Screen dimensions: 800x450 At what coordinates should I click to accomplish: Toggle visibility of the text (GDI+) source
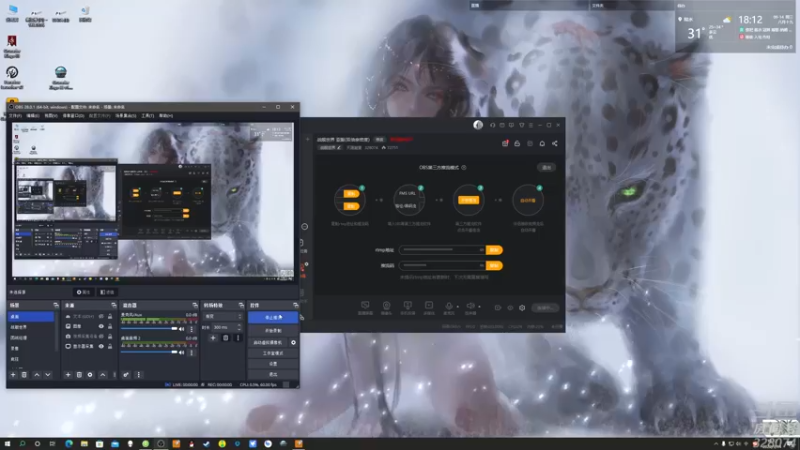click(101, 316)
